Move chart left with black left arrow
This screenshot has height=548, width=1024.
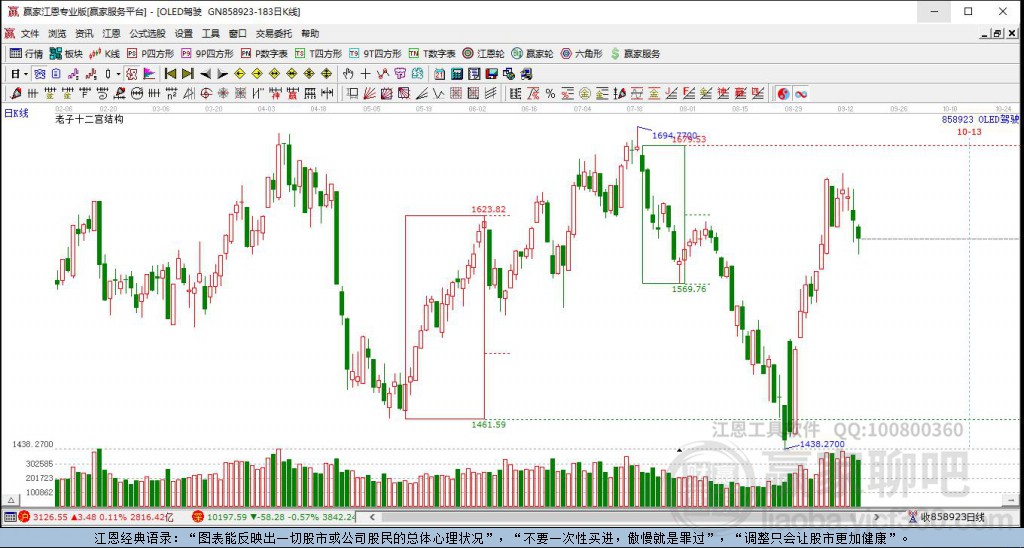[206, 74]
